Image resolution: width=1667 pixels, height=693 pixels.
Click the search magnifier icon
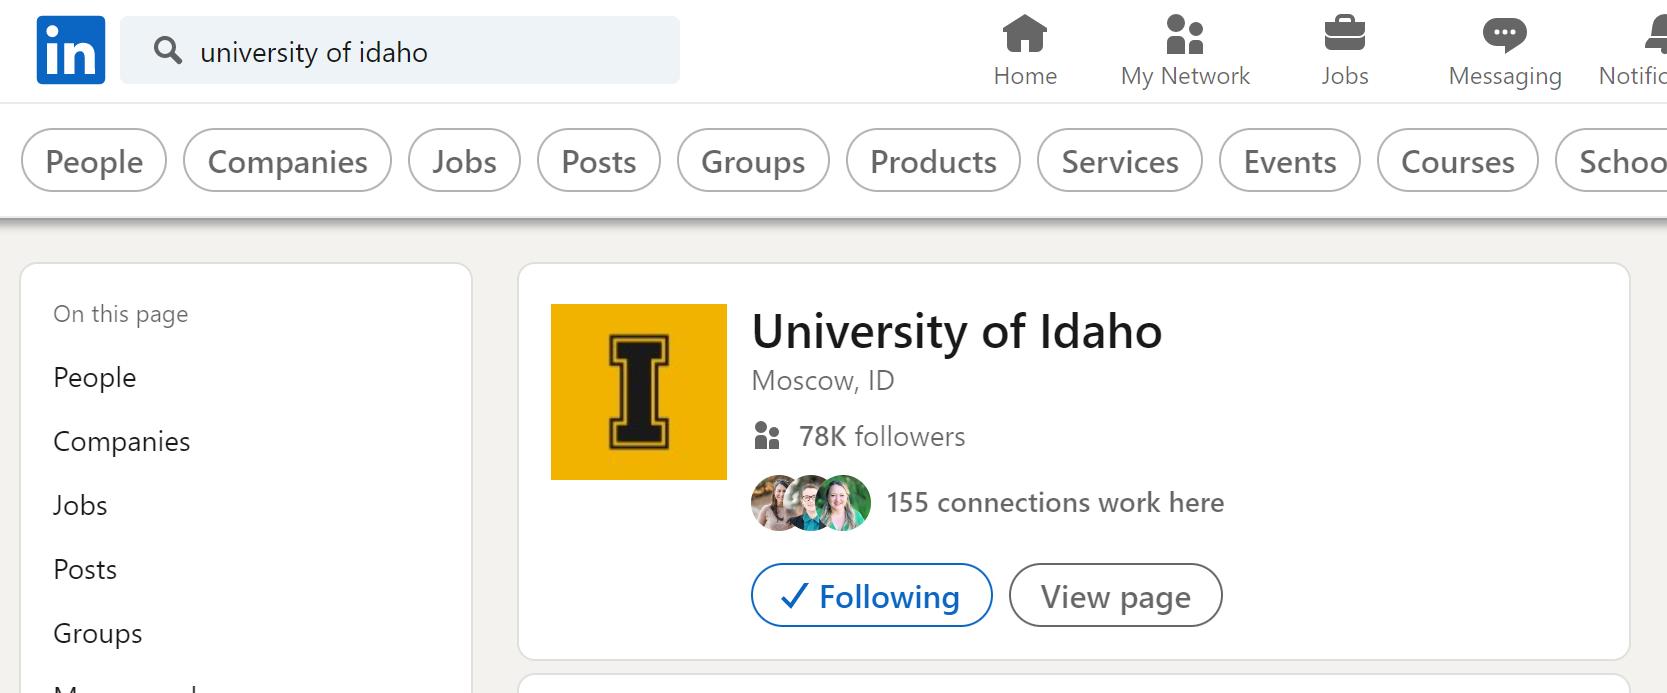coord(168,51)
